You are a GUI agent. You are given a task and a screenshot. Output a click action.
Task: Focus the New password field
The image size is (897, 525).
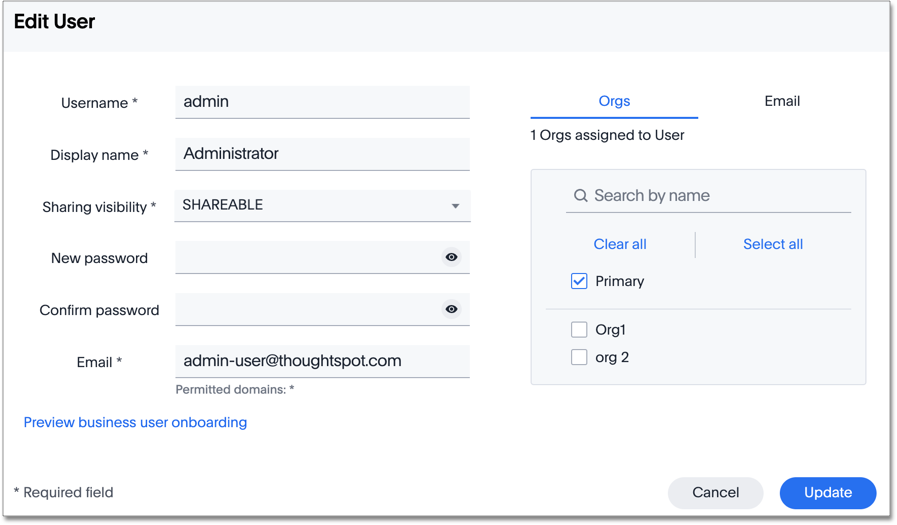[x=305, y=258]
